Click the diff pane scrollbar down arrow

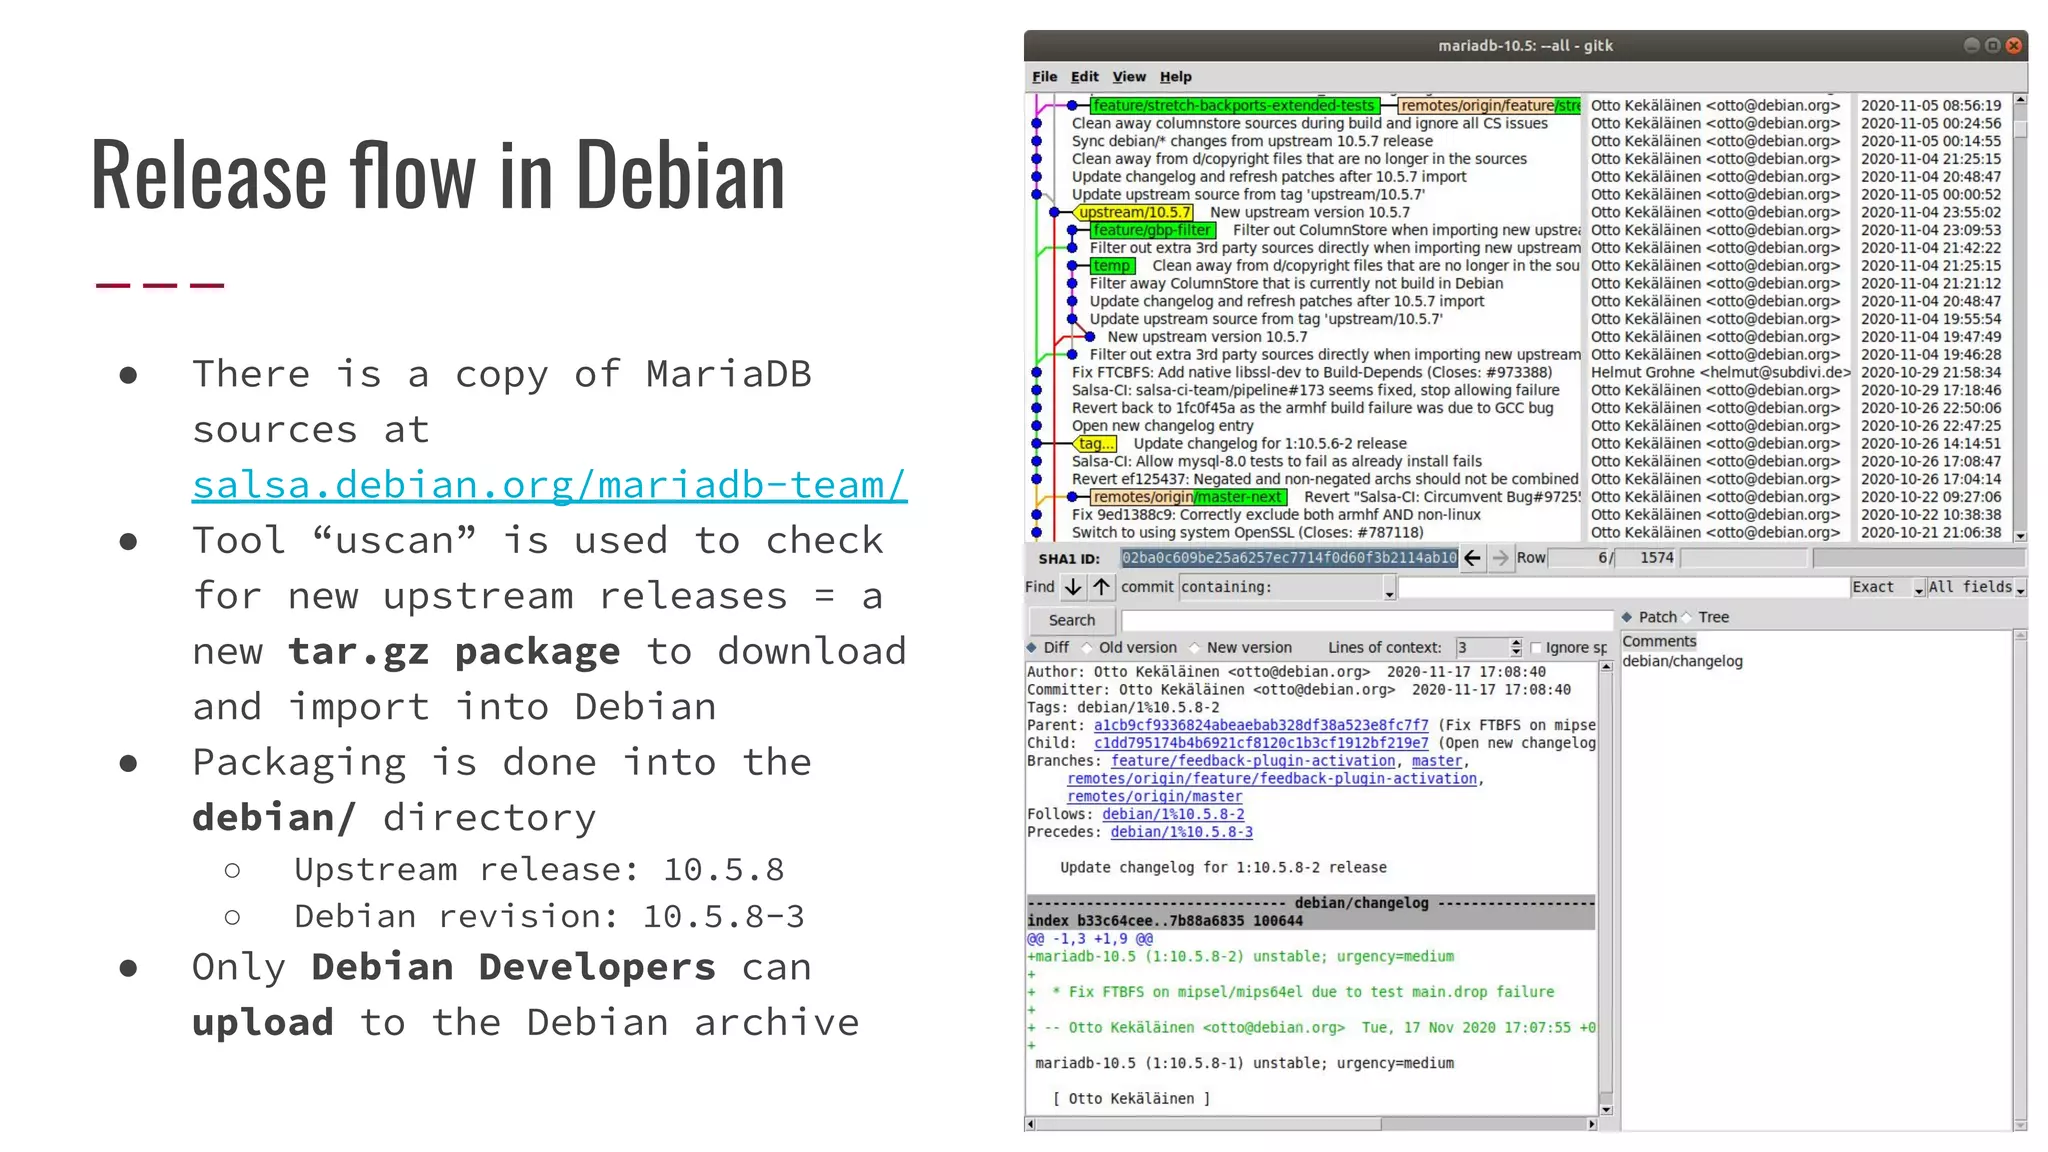[x=1606, y=1109]
